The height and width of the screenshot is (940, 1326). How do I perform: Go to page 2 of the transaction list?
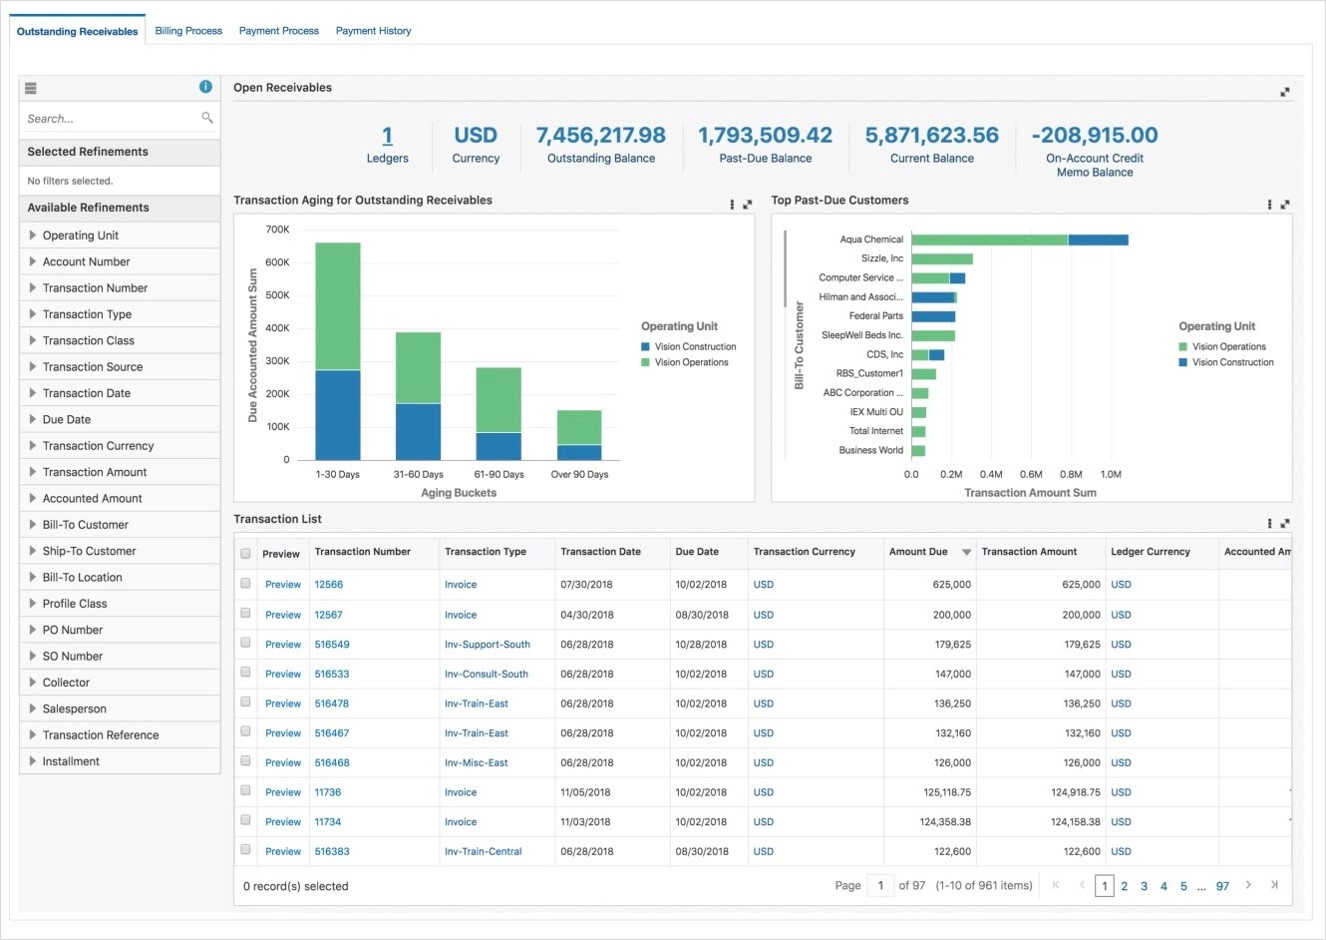coord(1124,886)
